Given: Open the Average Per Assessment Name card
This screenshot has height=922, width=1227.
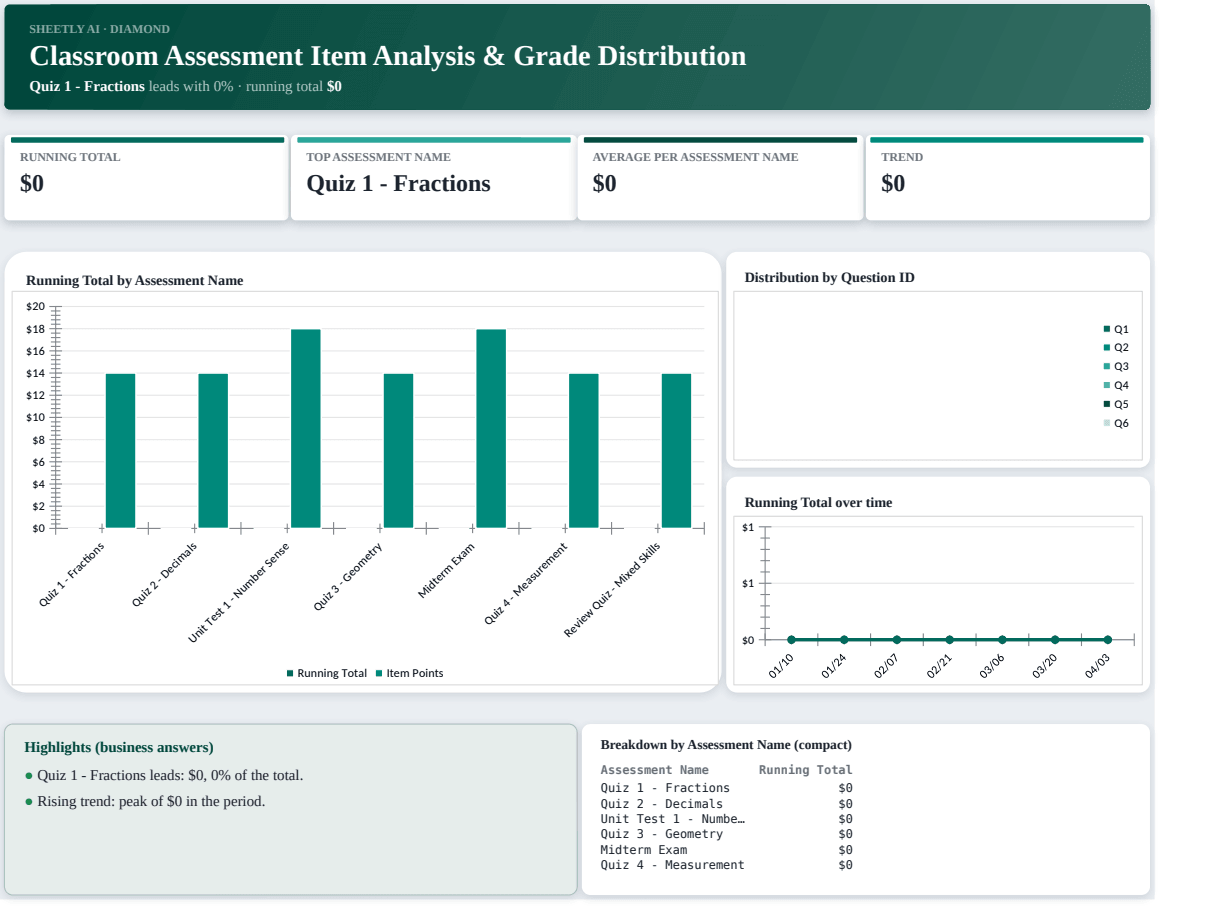Looking at the screenshot, I should [720, 178].
